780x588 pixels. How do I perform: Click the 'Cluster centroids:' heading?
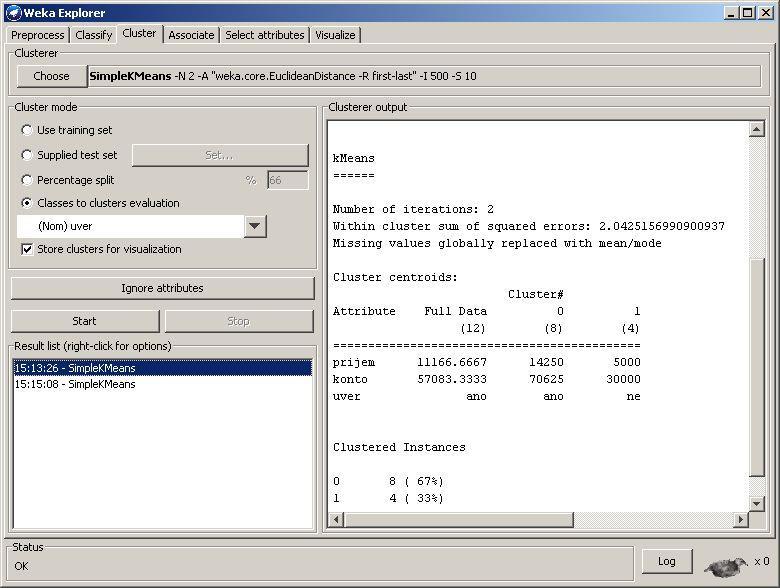pos(395,277)
